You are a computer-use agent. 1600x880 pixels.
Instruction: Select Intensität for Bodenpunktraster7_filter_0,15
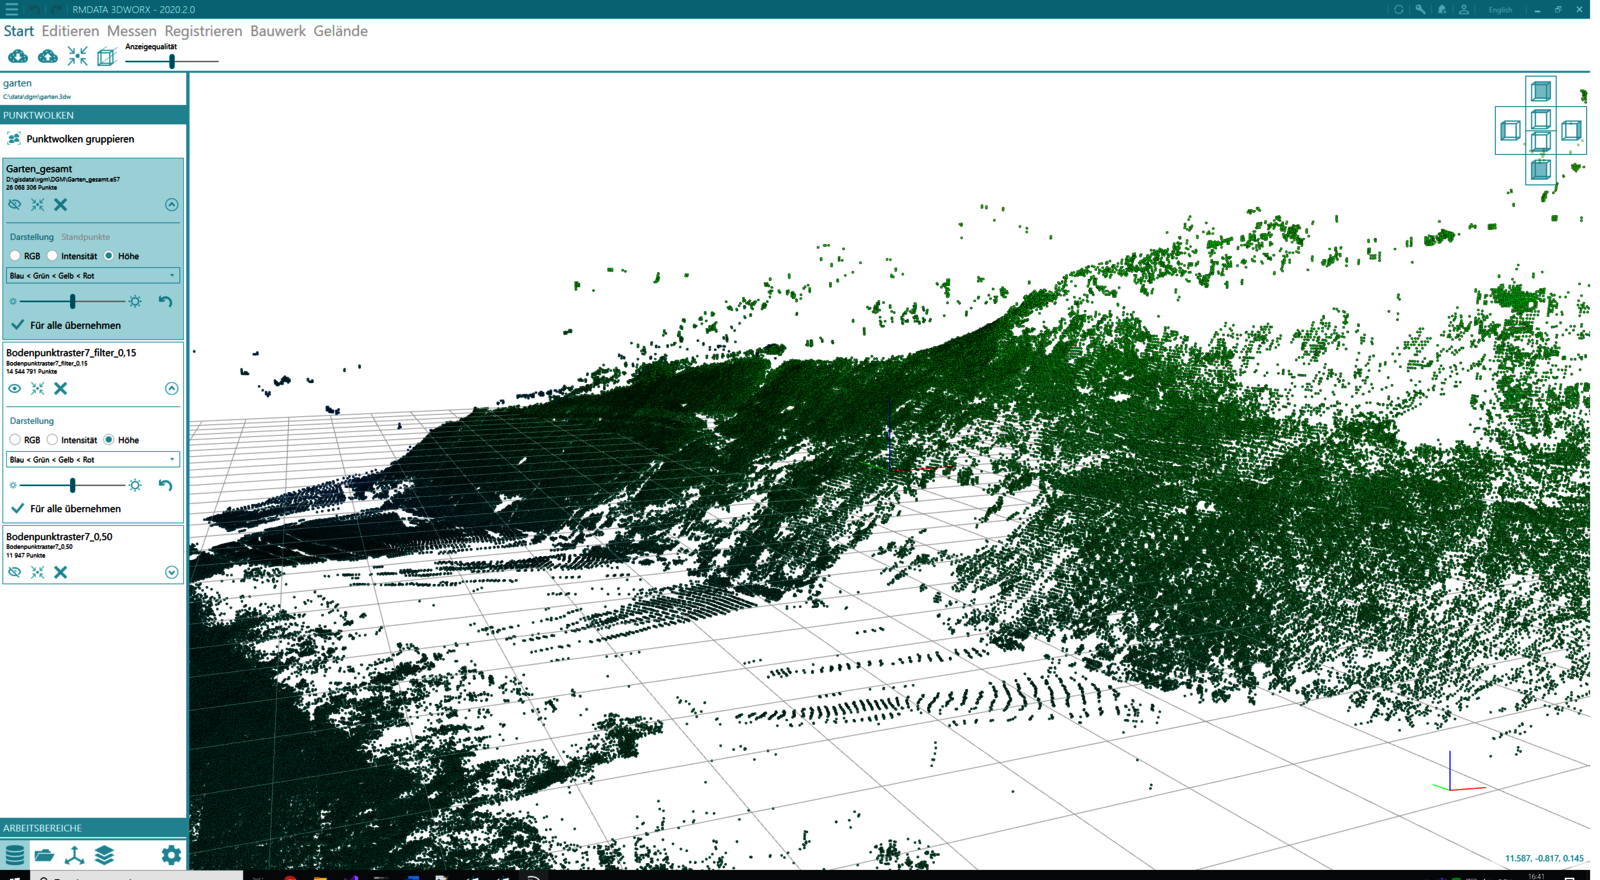coord(52,440)
